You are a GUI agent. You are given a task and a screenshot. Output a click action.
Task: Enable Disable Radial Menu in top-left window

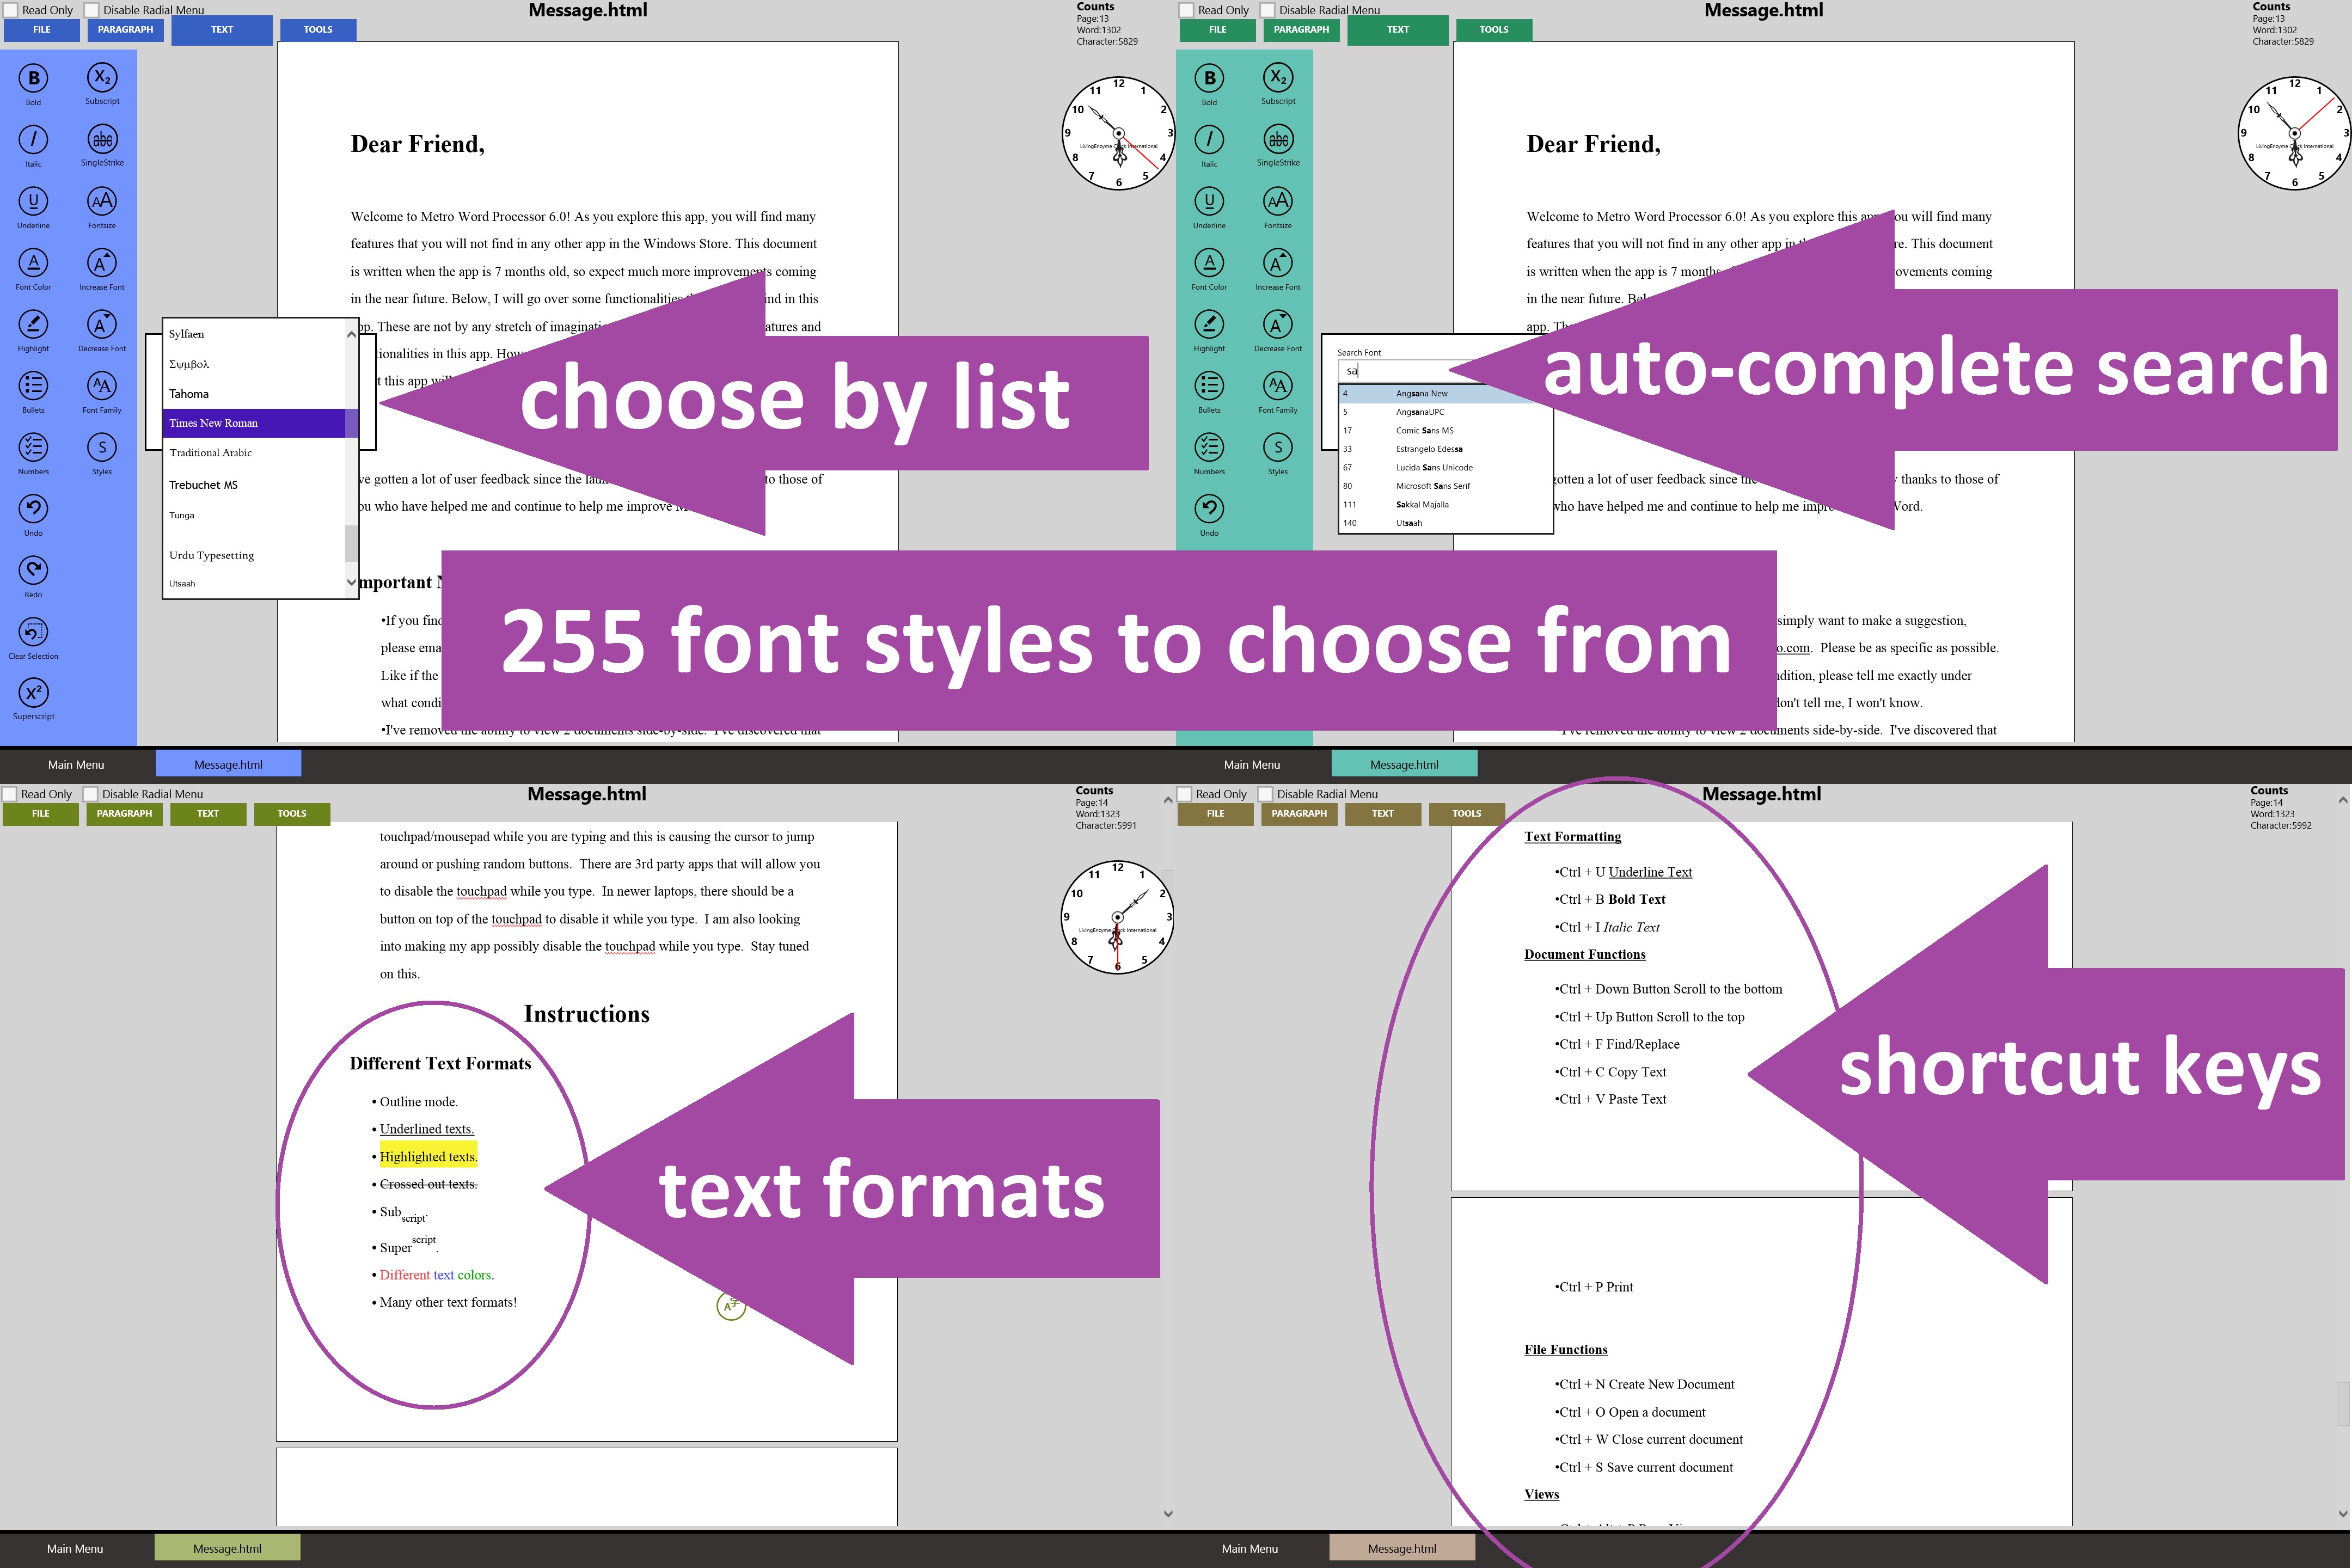click(x=92, y=10)
